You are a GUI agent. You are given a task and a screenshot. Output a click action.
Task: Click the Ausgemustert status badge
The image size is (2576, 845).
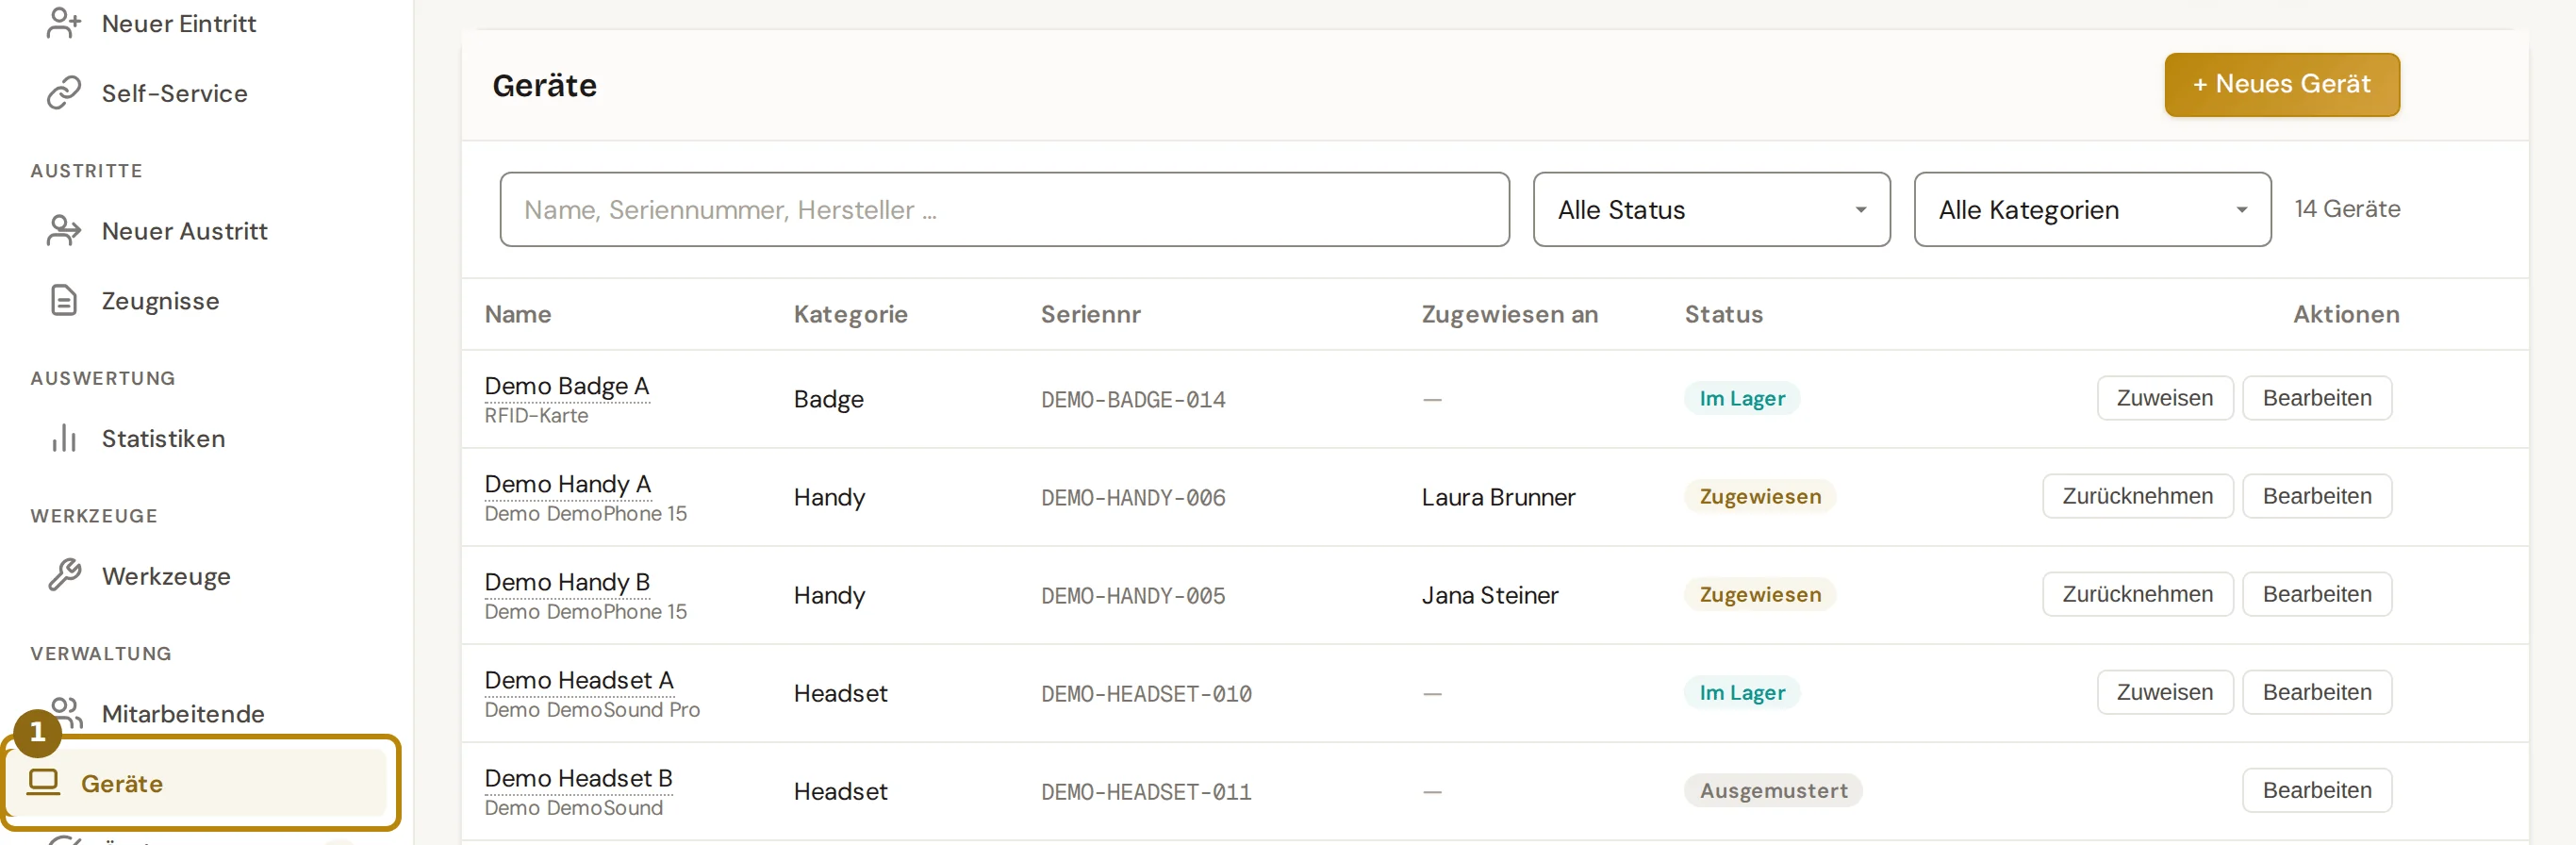pos(1773,790)
